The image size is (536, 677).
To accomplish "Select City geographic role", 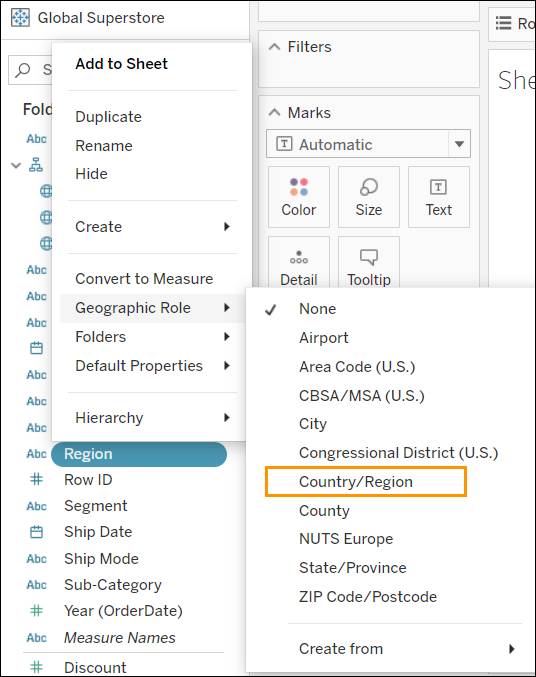I will (313, 424).
